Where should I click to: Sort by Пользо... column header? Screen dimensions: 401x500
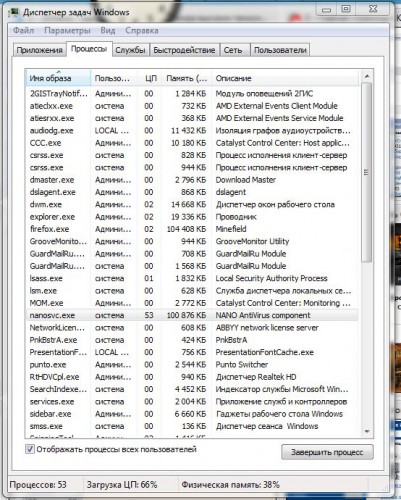pos(114,78)
